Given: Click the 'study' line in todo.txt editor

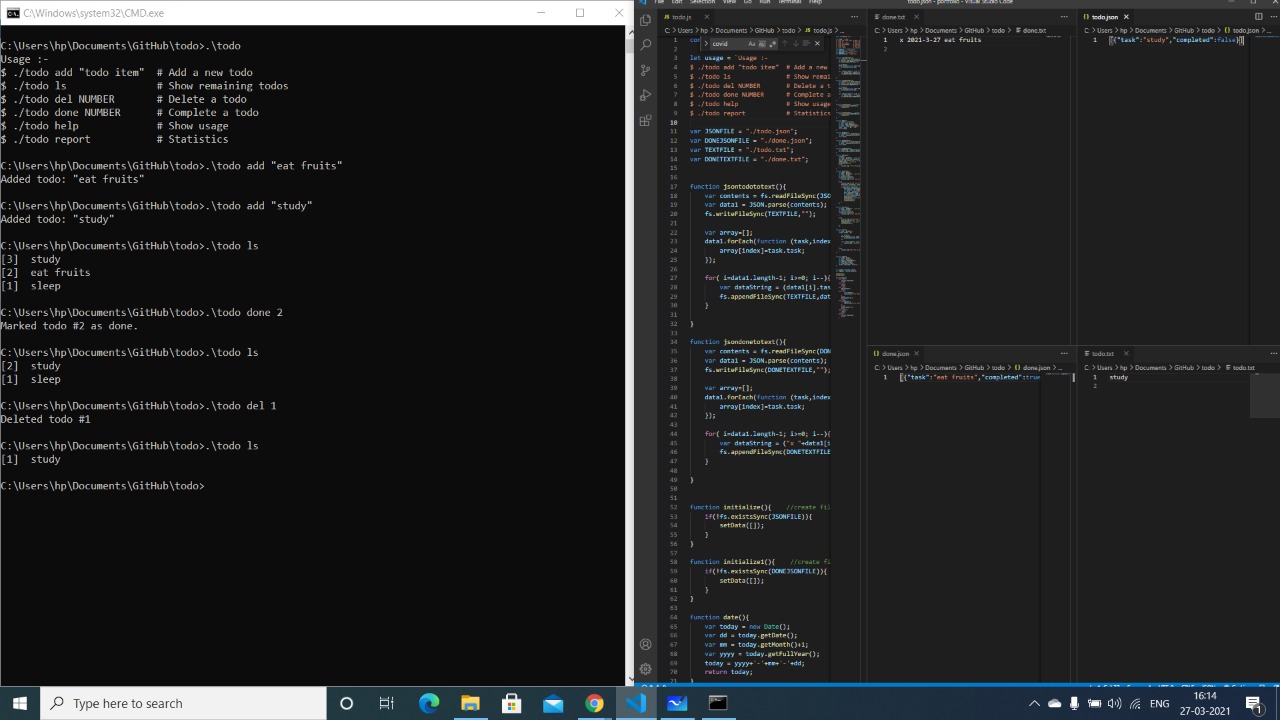Looking at the screenshot, I should (1118, 377).
